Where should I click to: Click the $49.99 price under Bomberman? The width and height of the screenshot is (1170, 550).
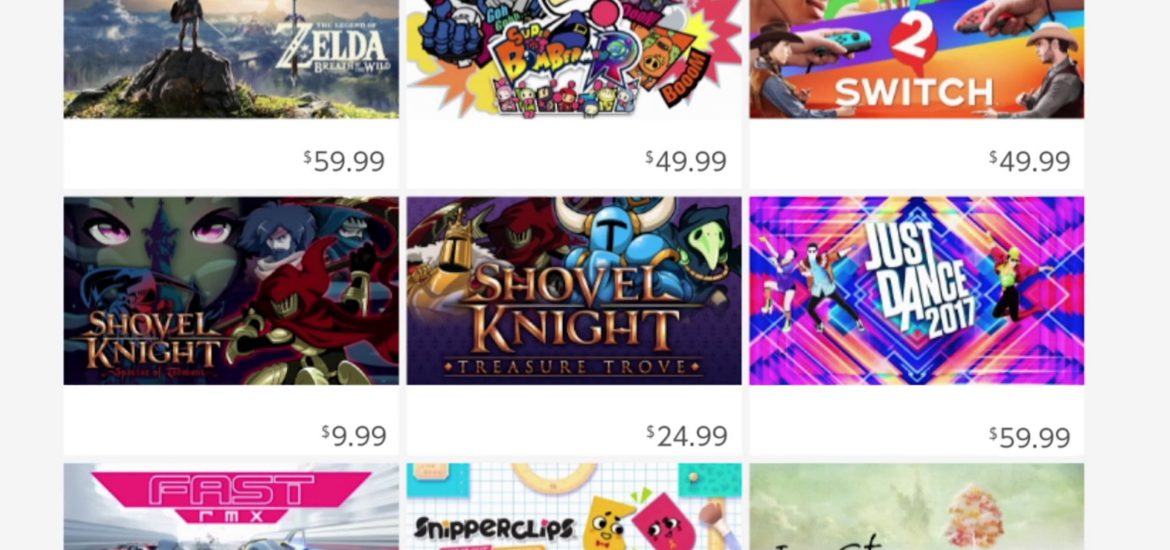(x=686, y=160)
